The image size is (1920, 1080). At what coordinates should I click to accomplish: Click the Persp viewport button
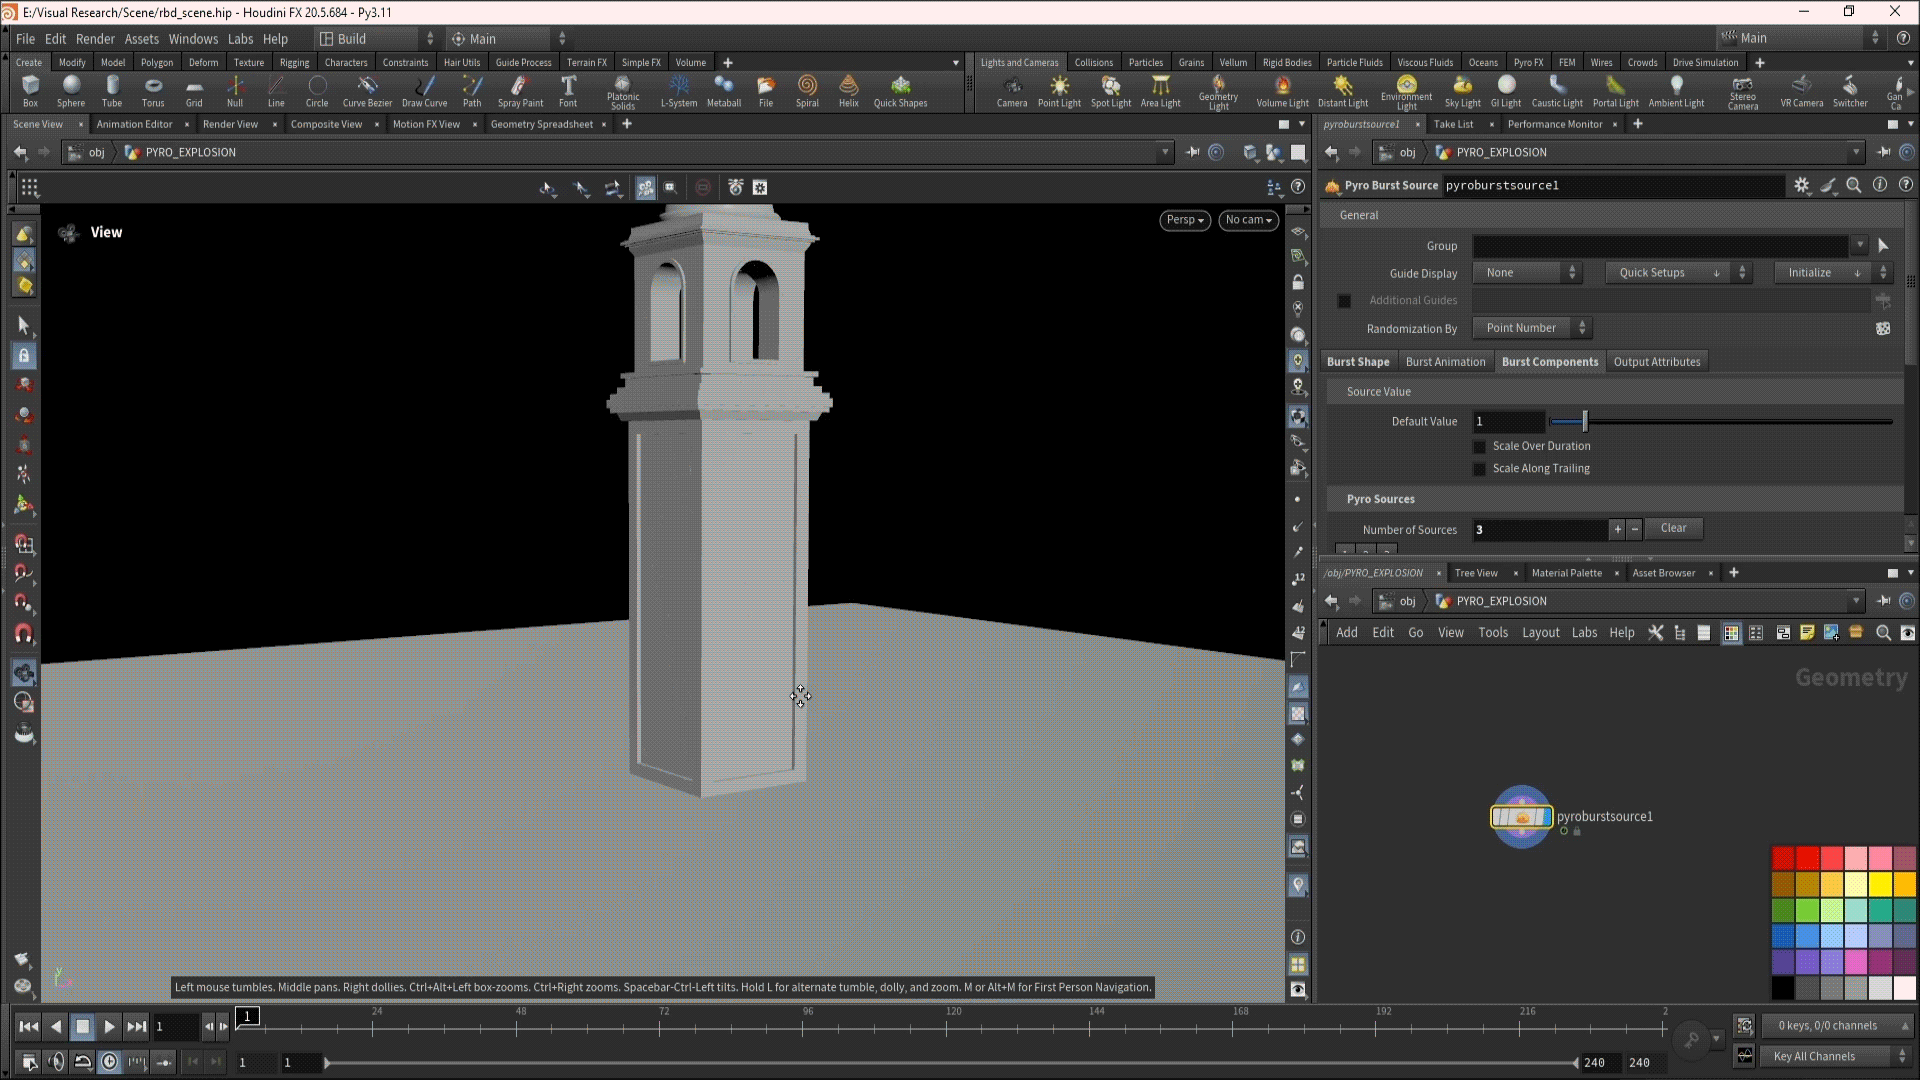(x=1184, y=220)
